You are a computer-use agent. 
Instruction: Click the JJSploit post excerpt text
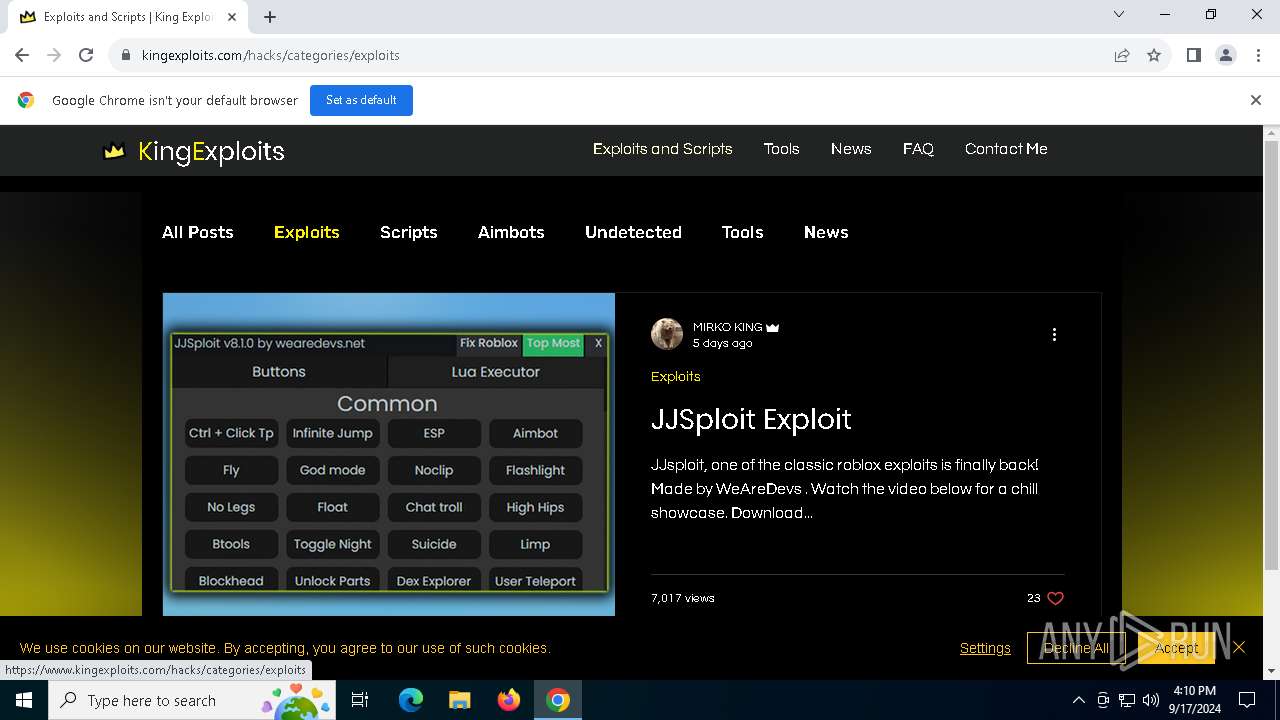pos(845,489)
